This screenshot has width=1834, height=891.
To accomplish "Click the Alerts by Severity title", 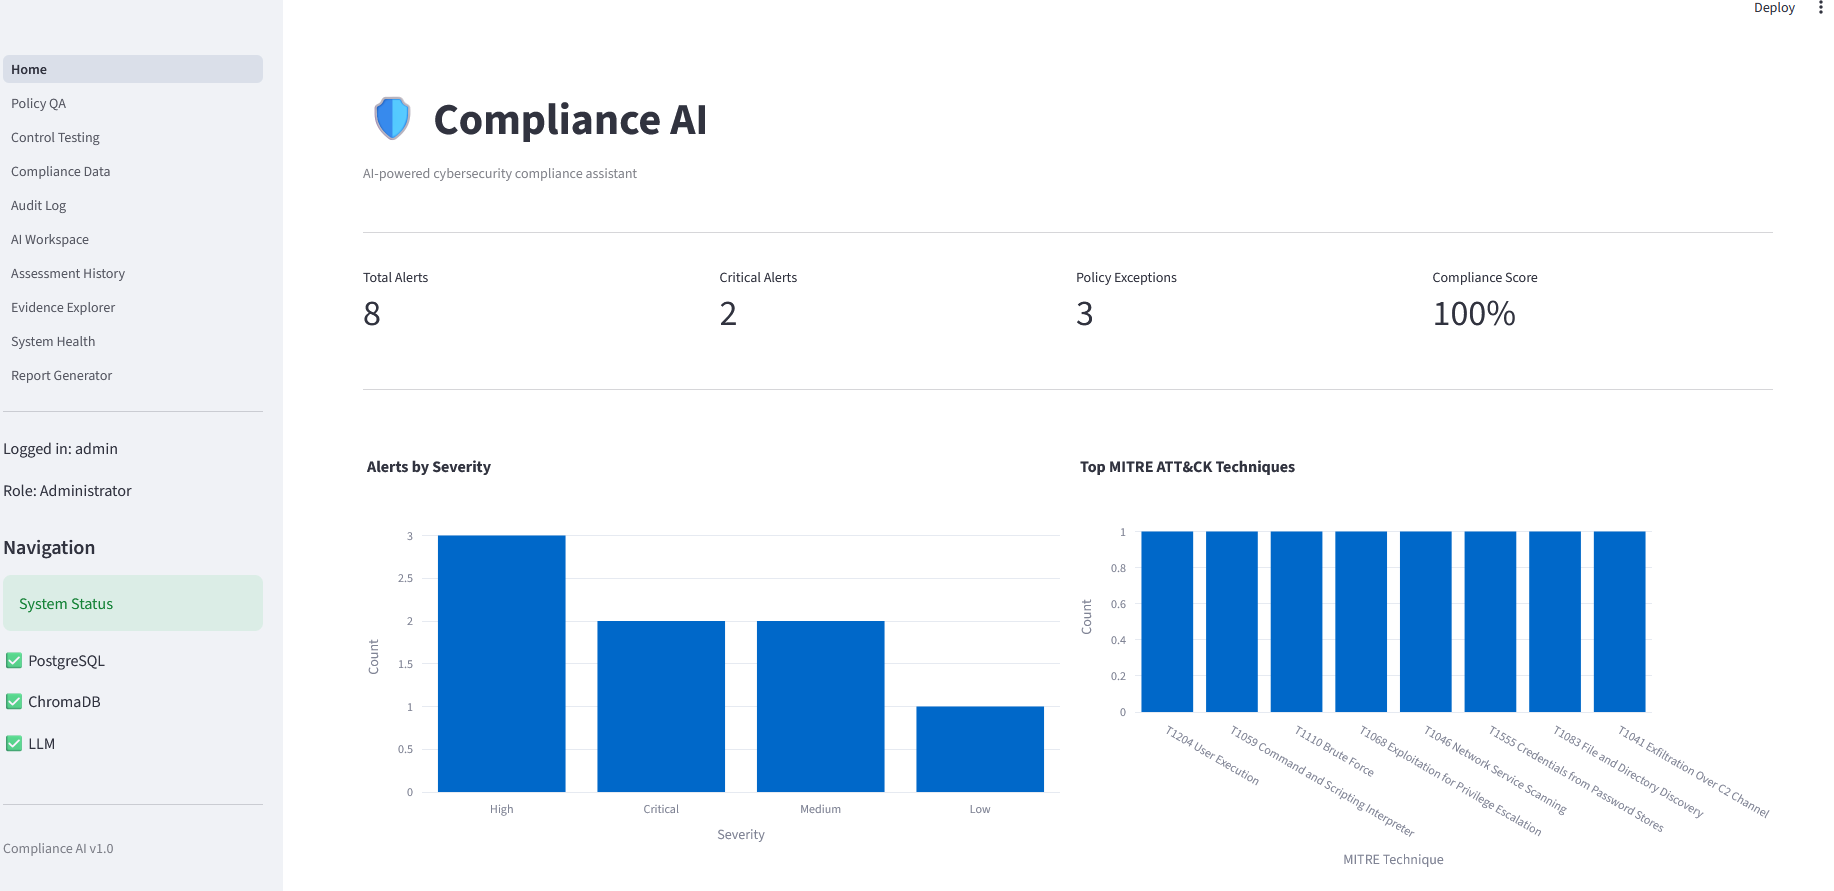I will [429, 467].
